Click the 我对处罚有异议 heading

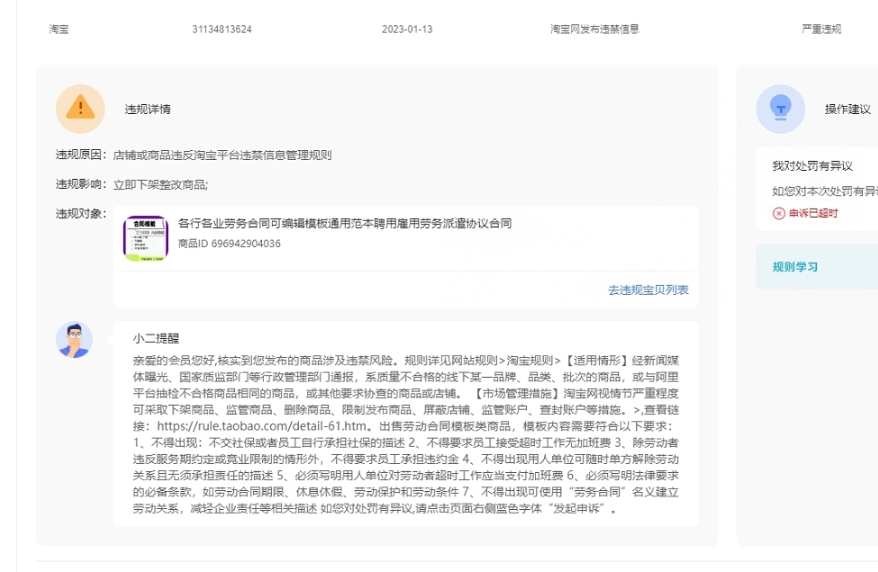pyautogui.click(x=811, y=165)
